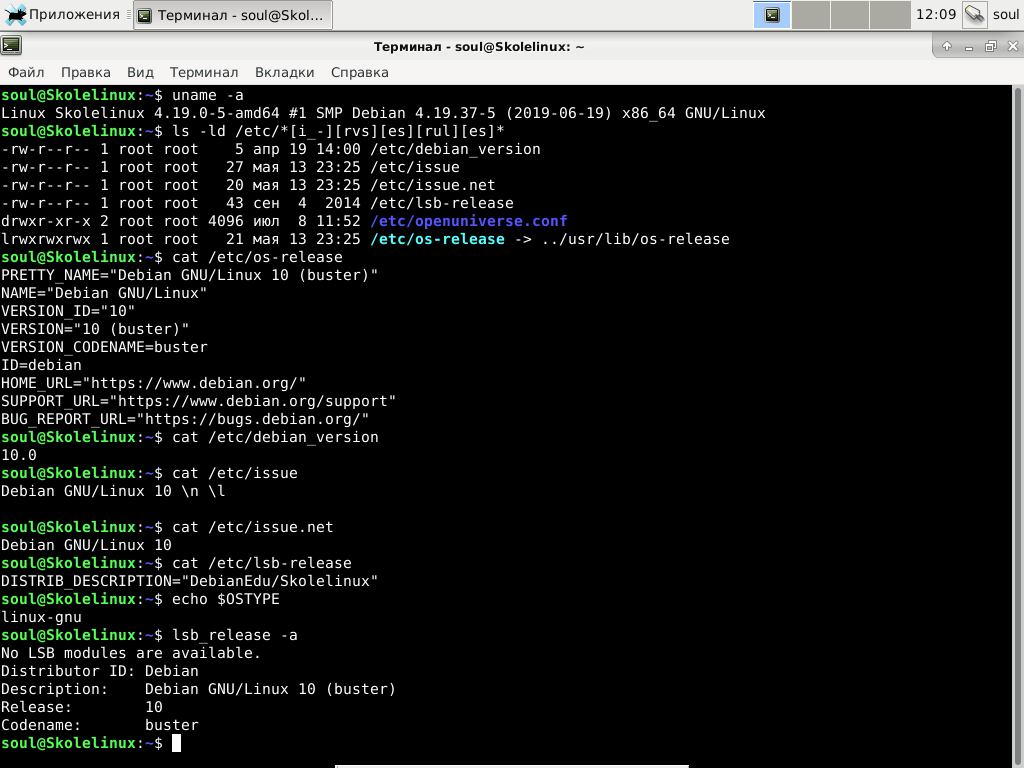Image resolution: width=1024 pixels, height=768 pixels.
Task: Open the terminal window menu icon
Action: [x=11, y=46]
